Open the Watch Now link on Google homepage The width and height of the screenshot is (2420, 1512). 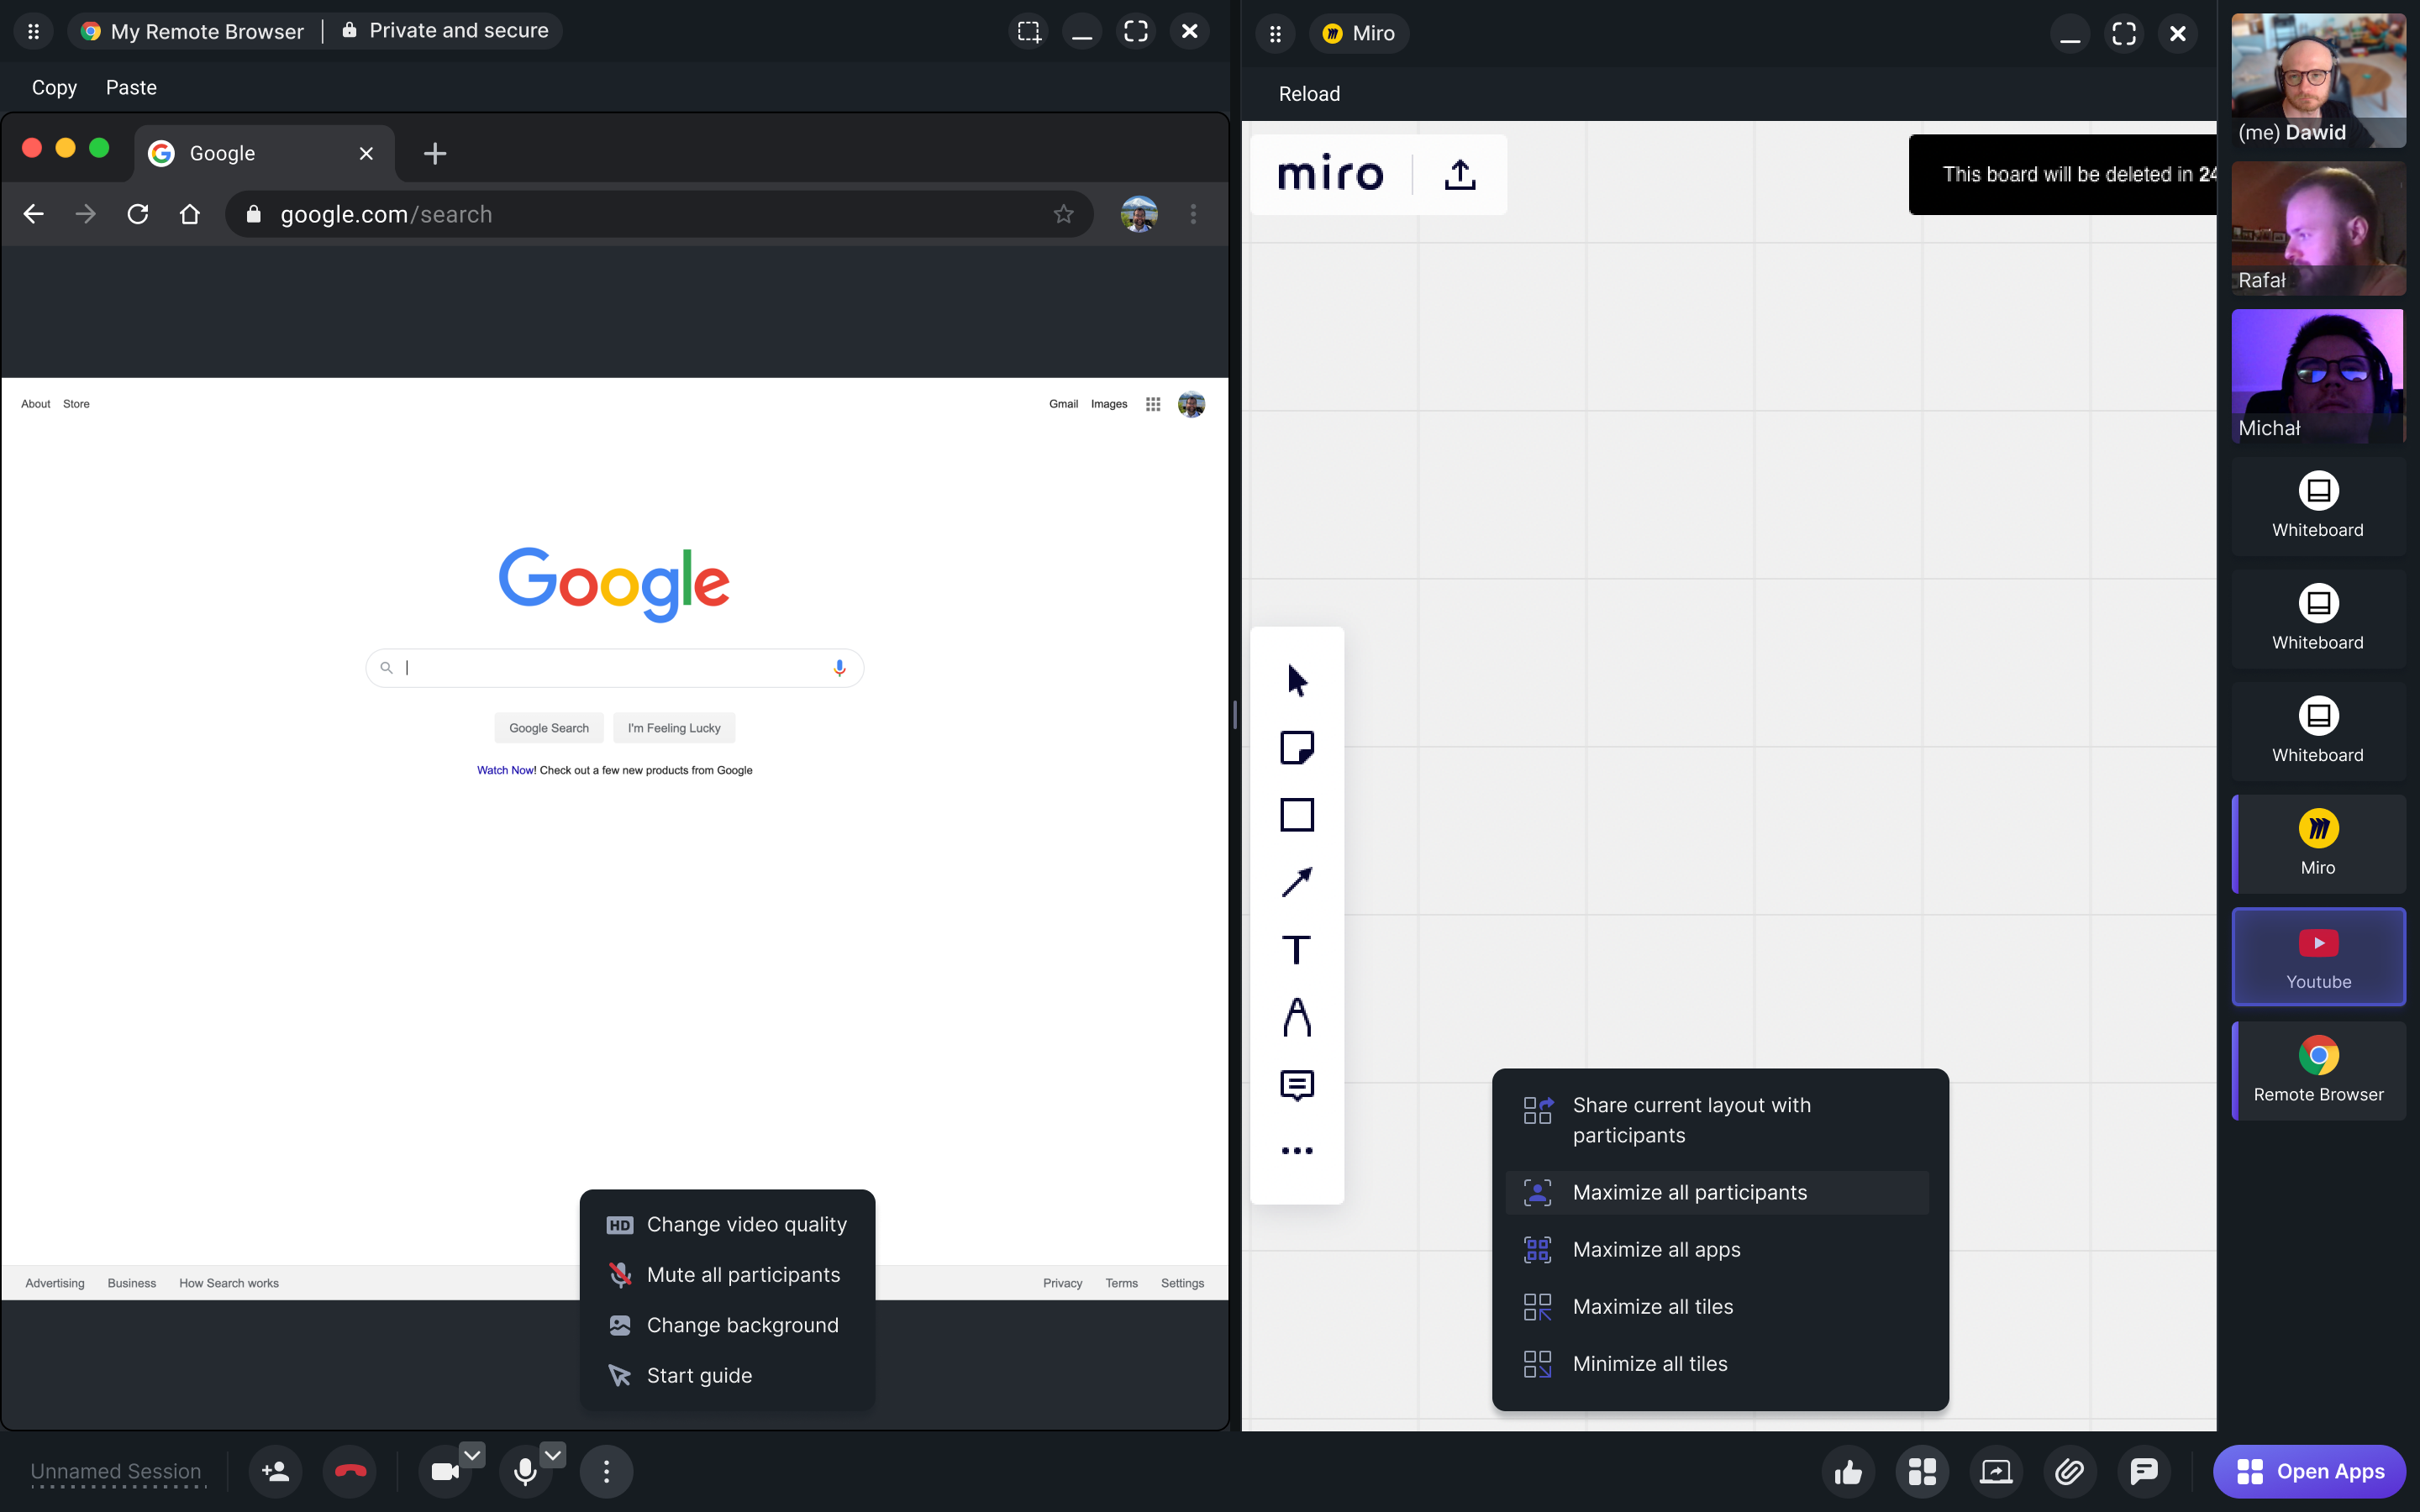[x=505, y=770]
